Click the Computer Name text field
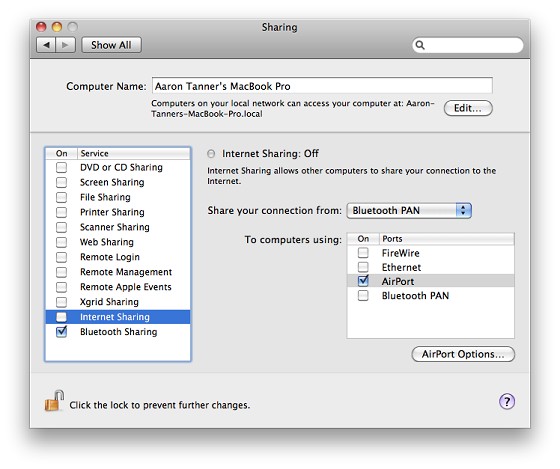The height and width of the screenshot is (469, 560). (322, 86)
